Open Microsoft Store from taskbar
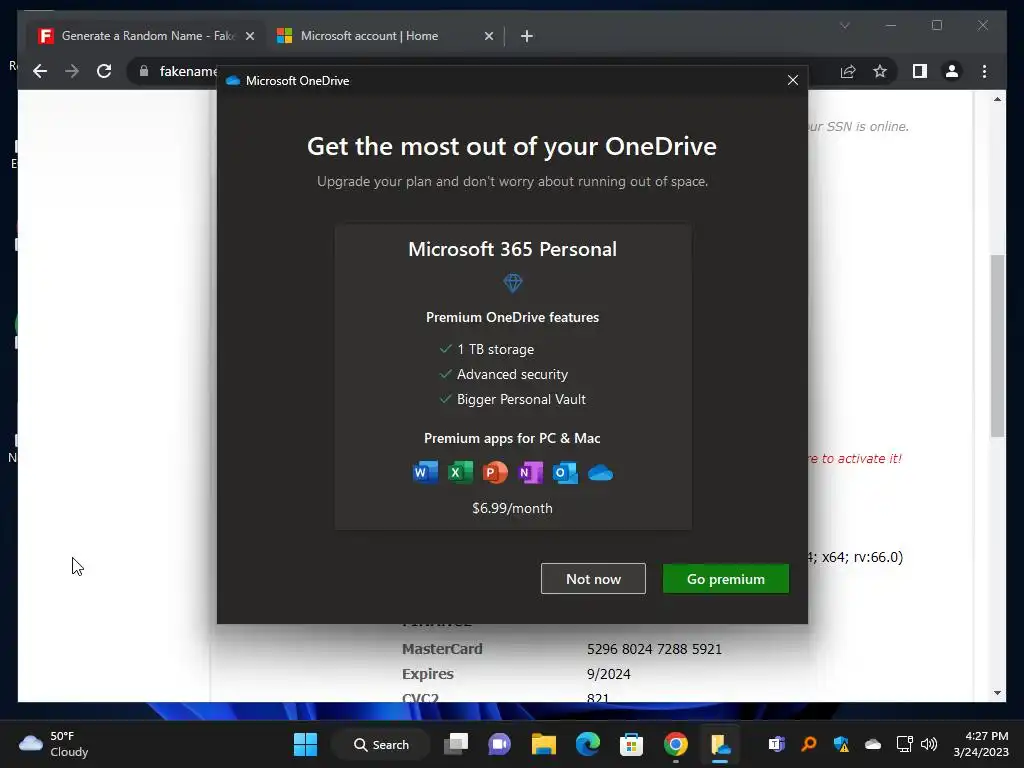Image resolution: width=1024 pixels, height=768 pixels. pyautogui.click(x=632, y=744)
